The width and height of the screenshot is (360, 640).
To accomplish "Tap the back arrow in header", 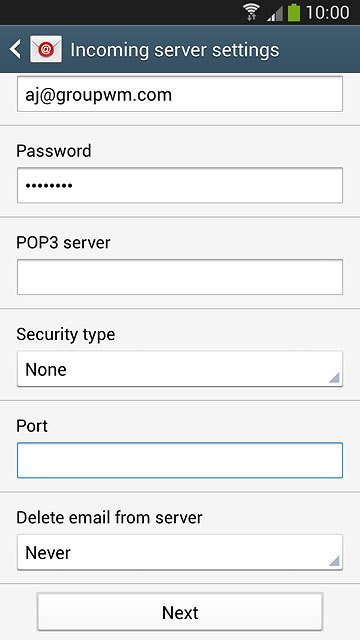I will (15, 50).
